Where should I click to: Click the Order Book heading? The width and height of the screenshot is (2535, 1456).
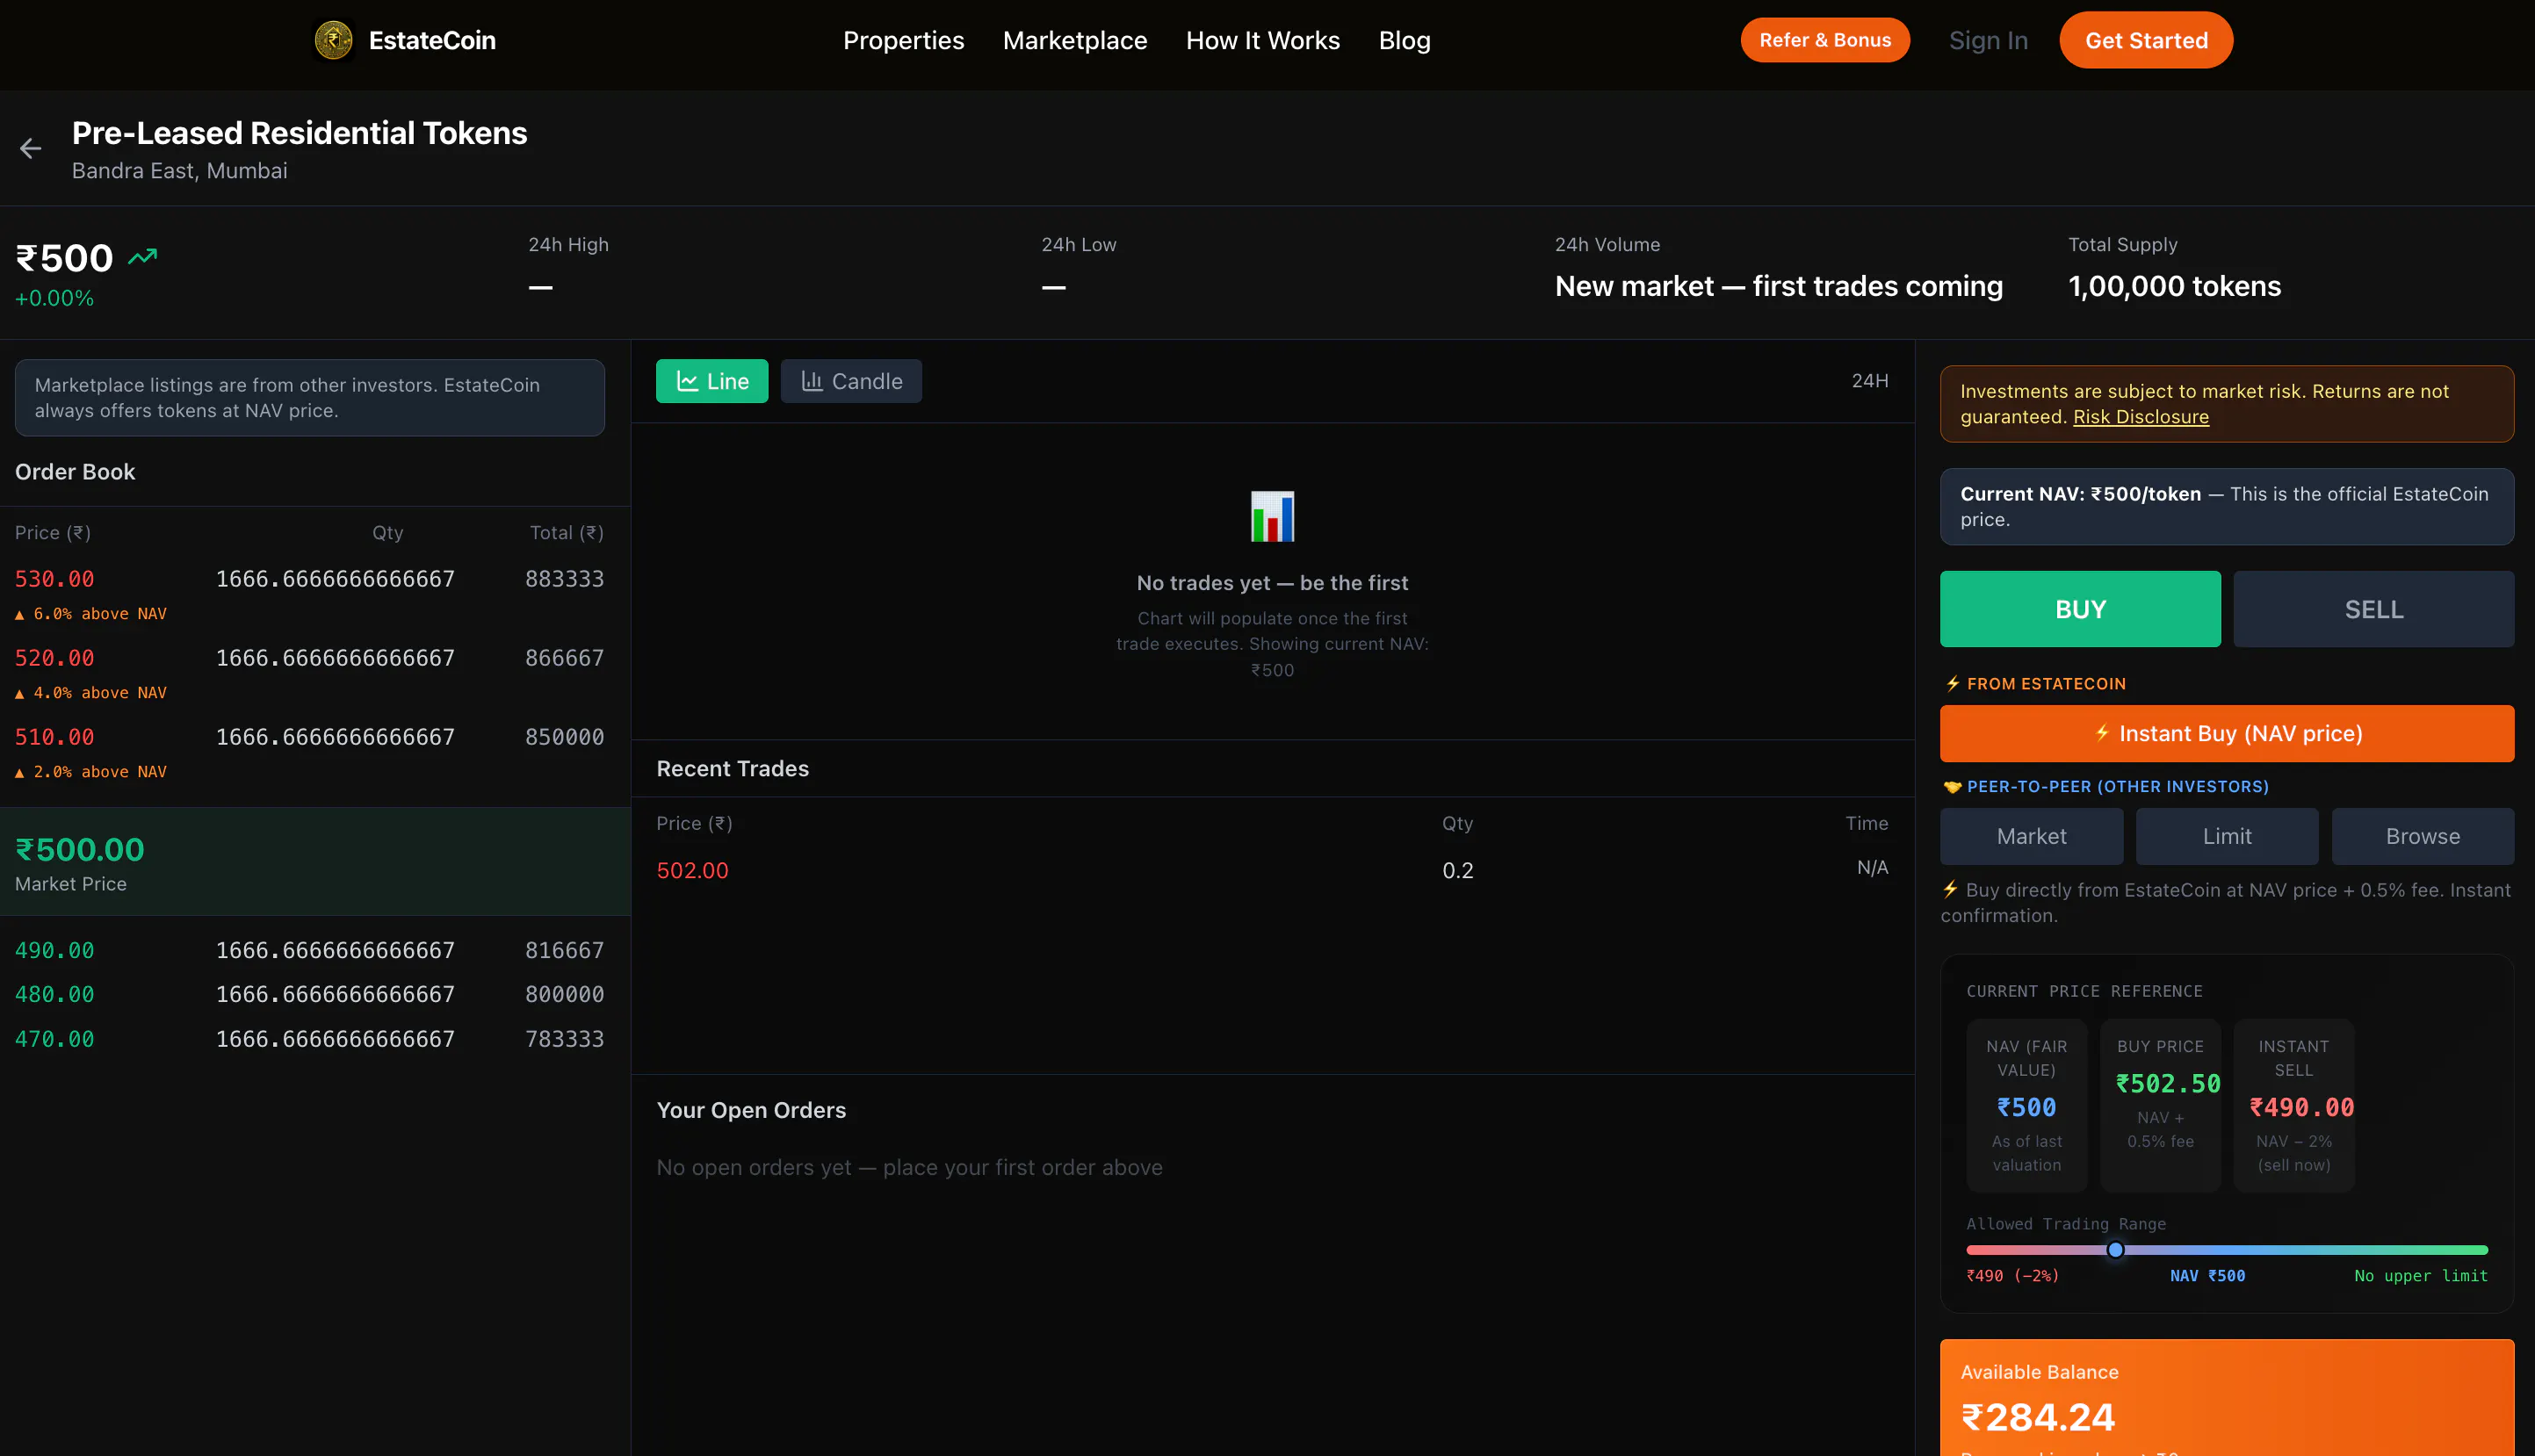pyautogui.click(x=75, y=472)
